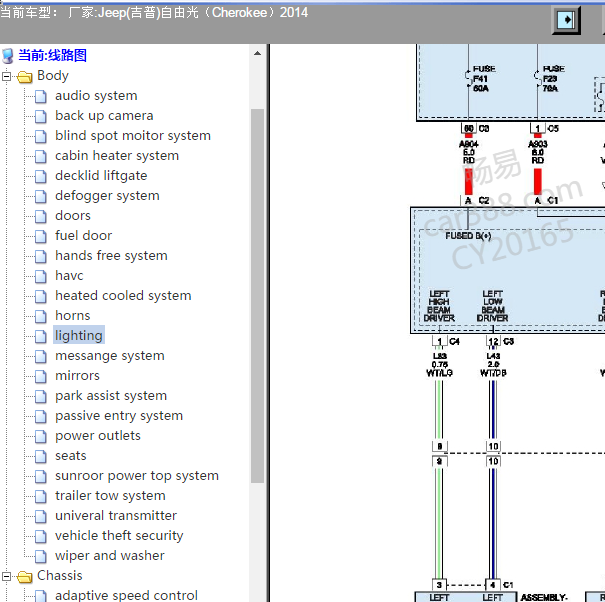Open the horns diagram
This screenshot has width=605, height=602.
(73, 316)
